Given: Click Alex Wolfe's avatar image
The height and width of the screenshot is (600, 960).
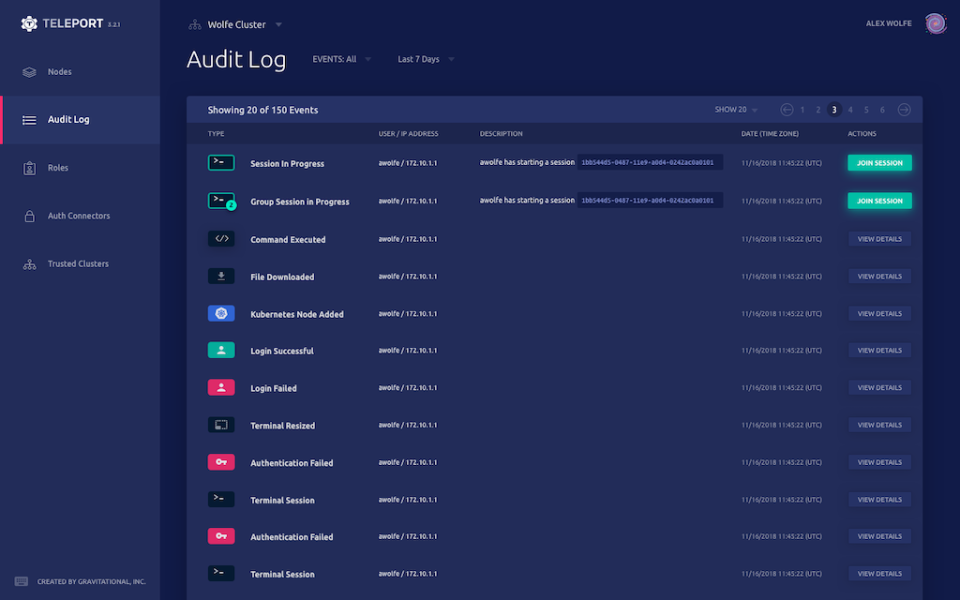Looking at the screenshot, I should 936,23.
